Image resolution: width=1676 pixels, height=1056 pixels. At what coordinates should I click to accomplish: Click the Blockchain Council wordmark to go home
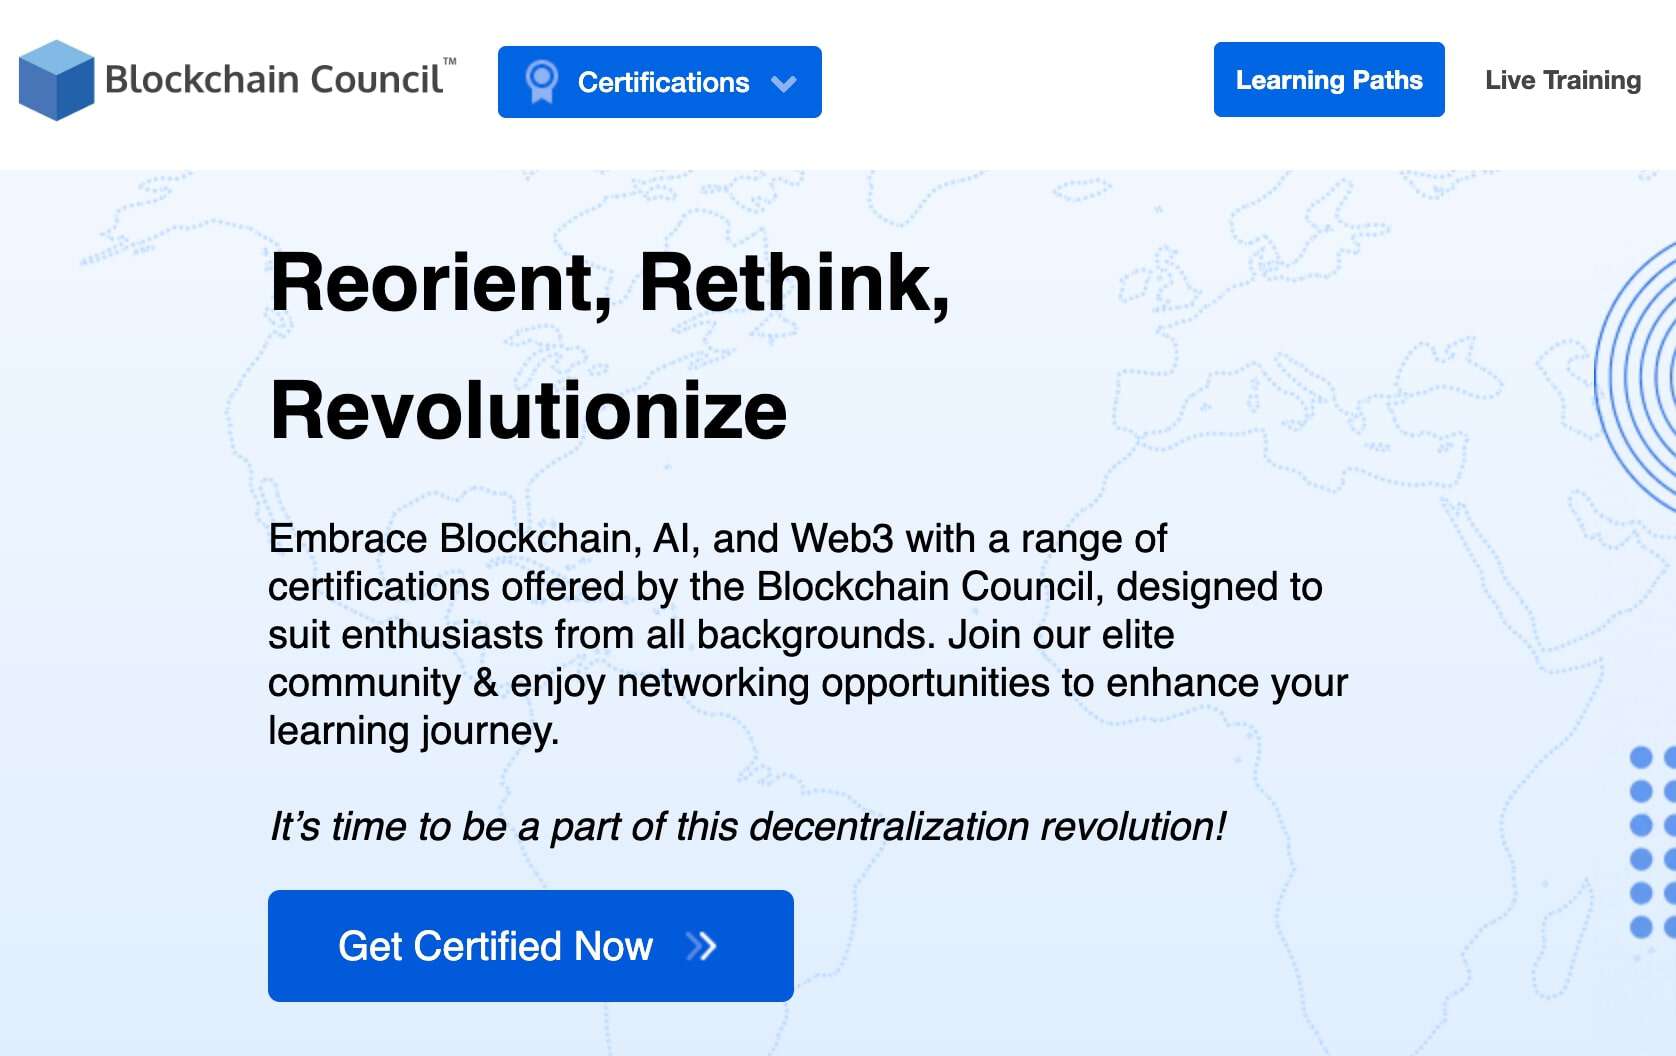[272, 81]
